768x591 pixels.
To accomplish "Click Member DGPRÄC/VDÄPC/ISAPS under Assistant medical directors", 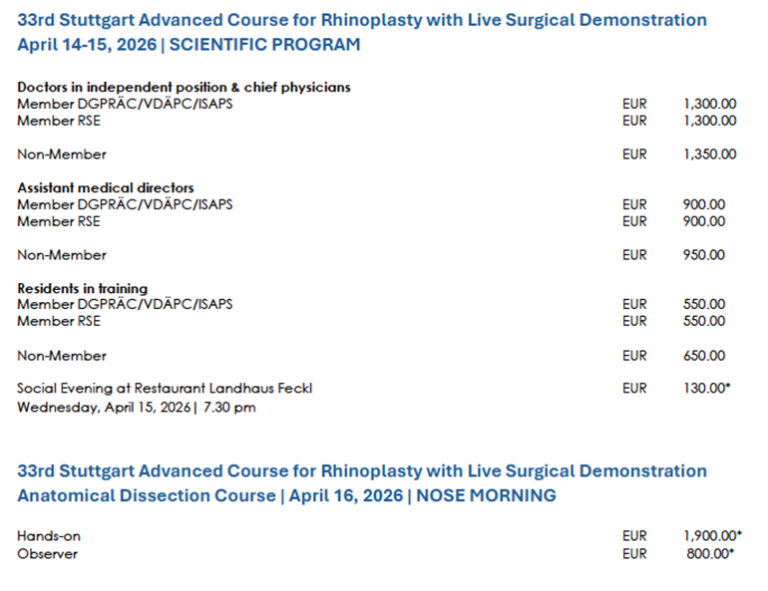I will tap(125, 205).
